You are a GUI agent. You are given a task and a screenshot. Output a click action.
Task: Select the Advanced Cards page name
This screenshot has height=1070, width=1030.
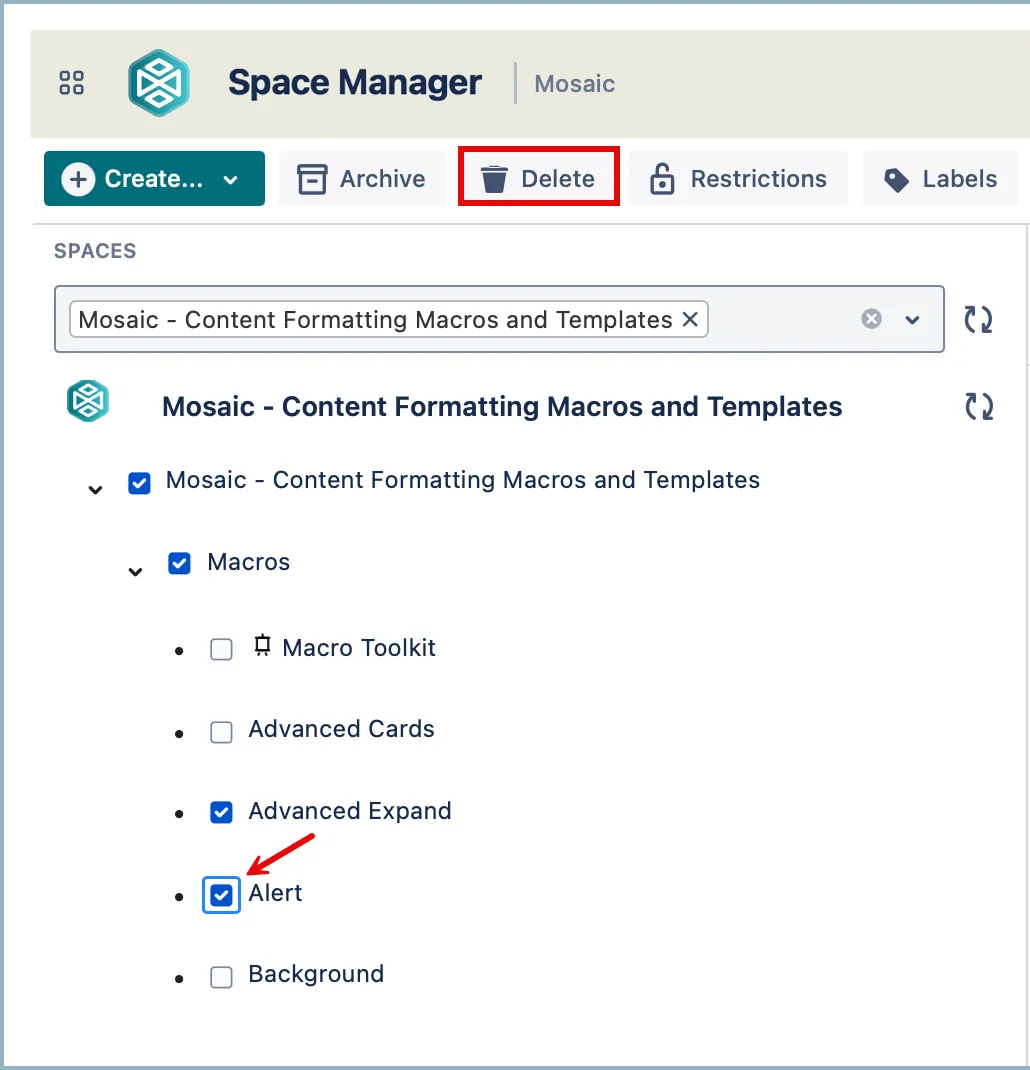[x=341, y=729]
